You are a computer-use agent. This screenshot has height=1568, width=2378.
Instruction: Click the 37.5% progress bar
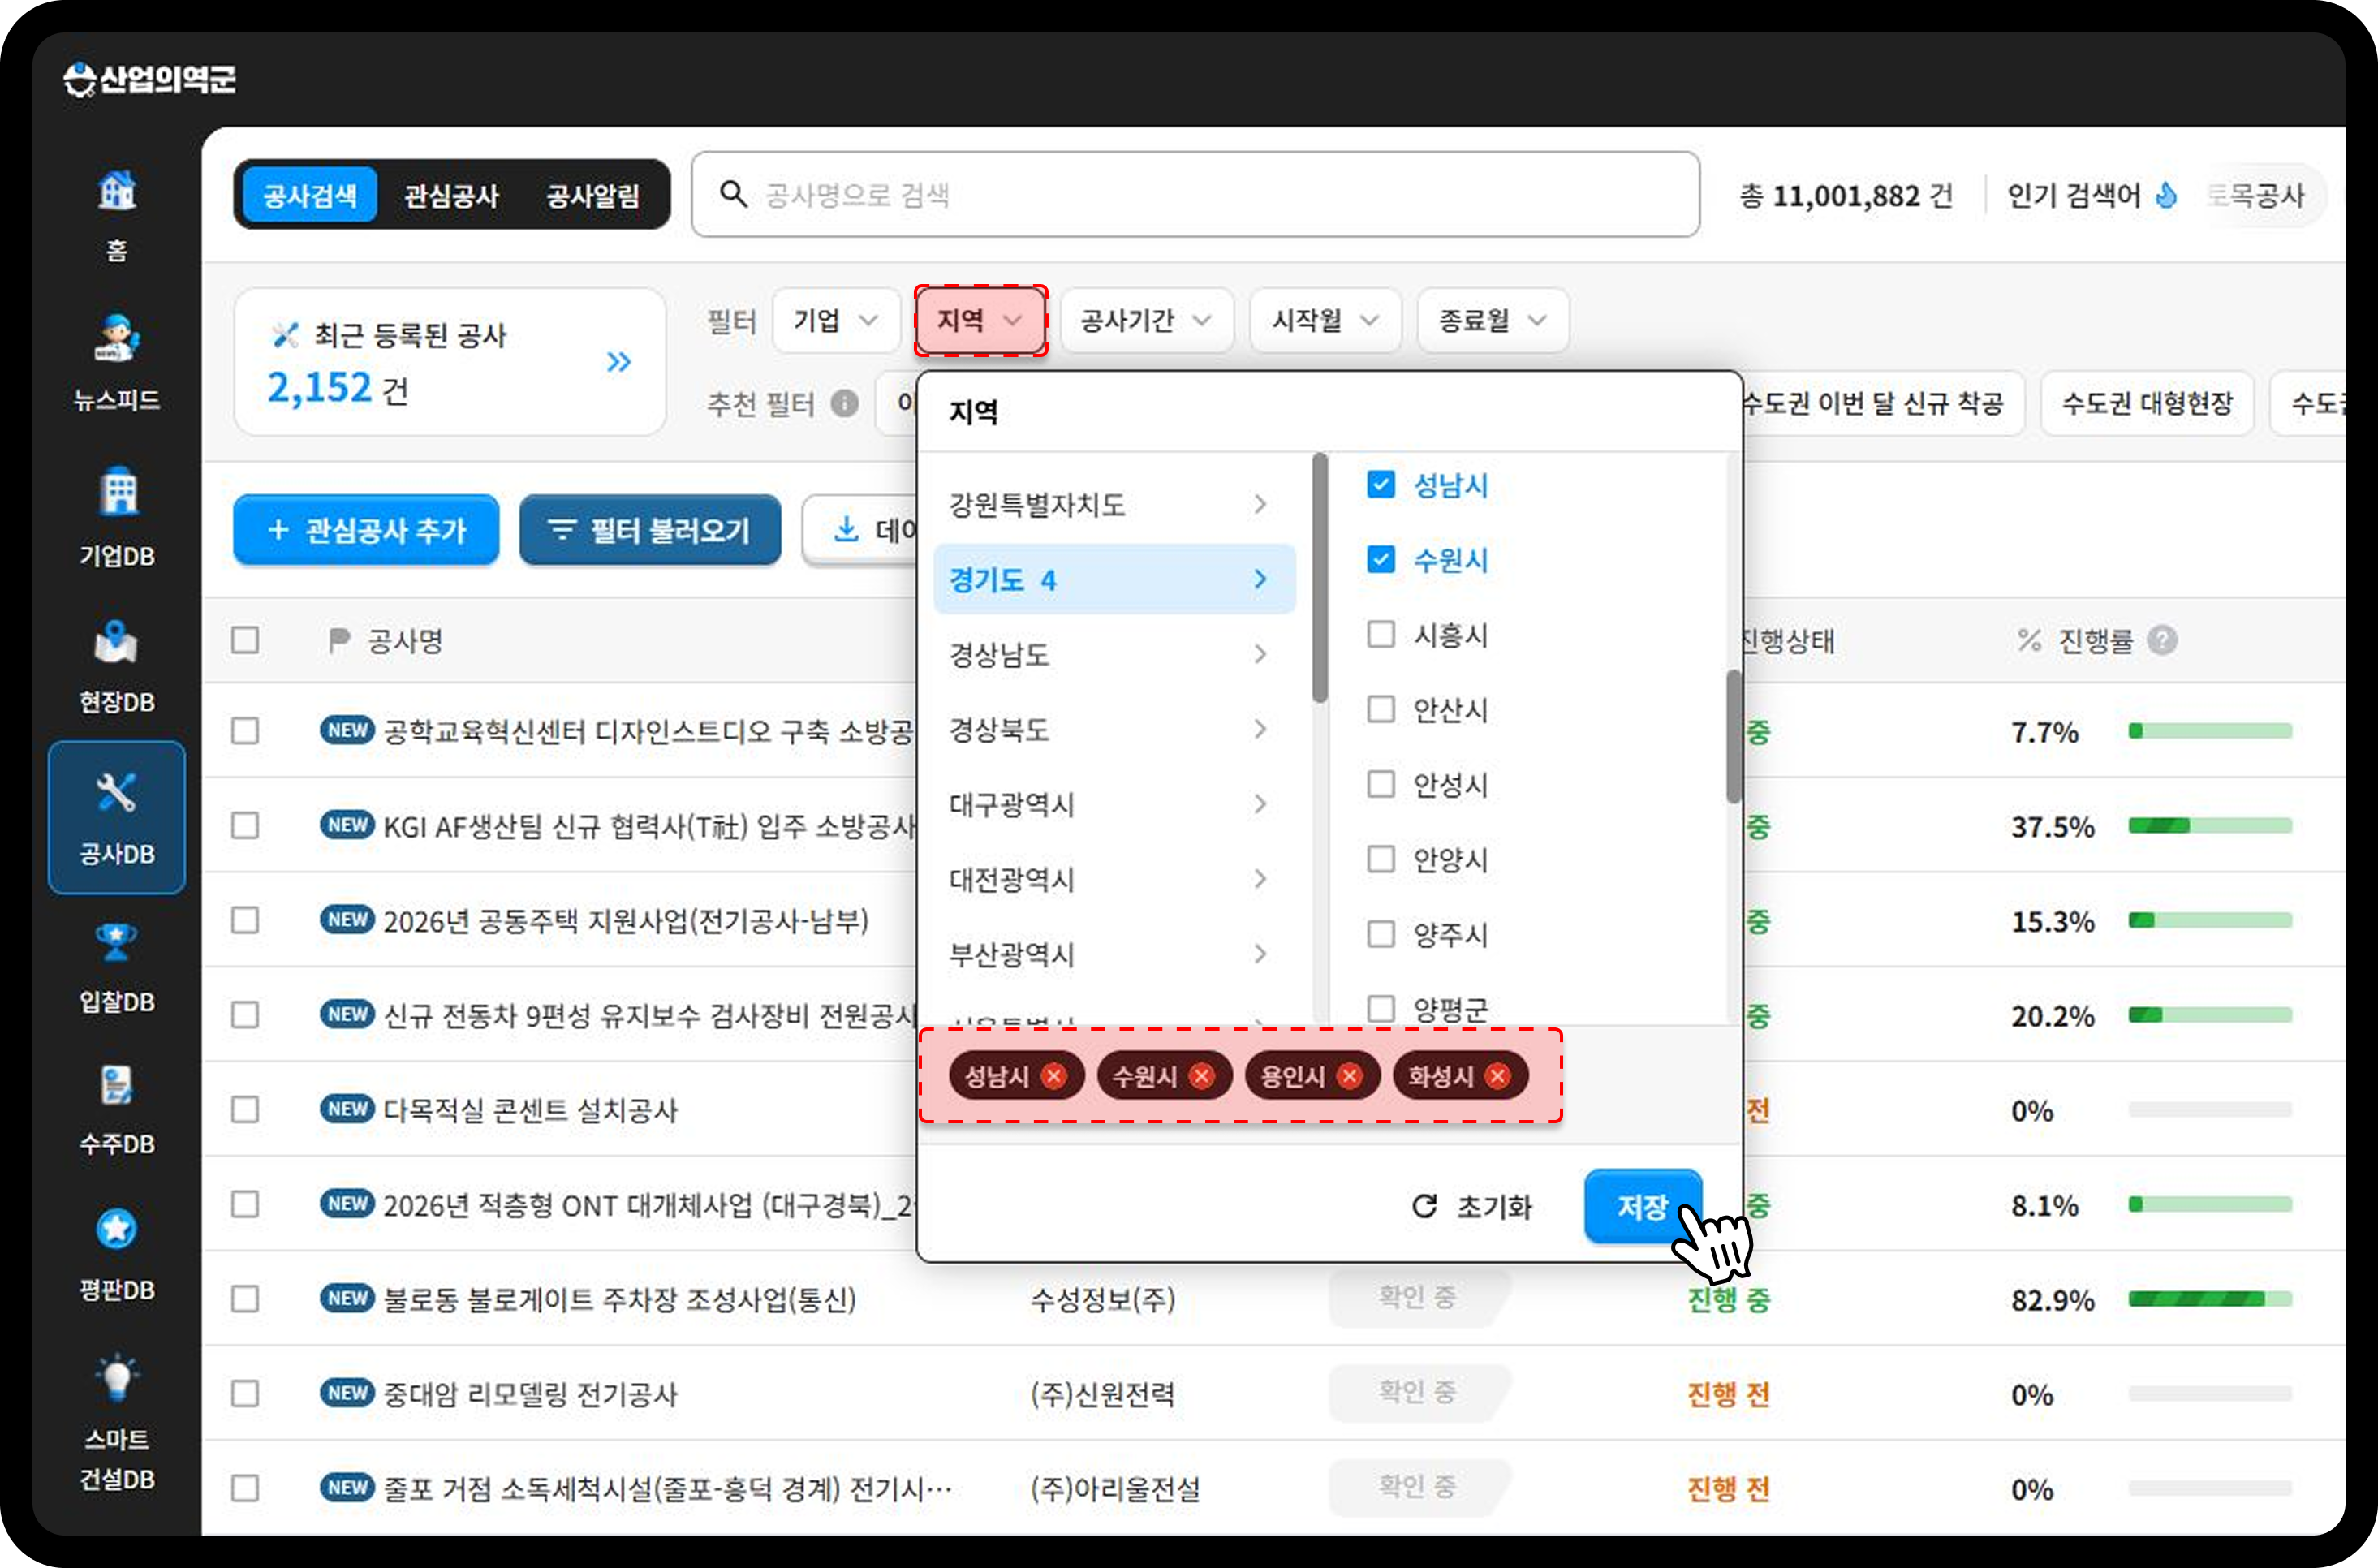[2210, 825]
